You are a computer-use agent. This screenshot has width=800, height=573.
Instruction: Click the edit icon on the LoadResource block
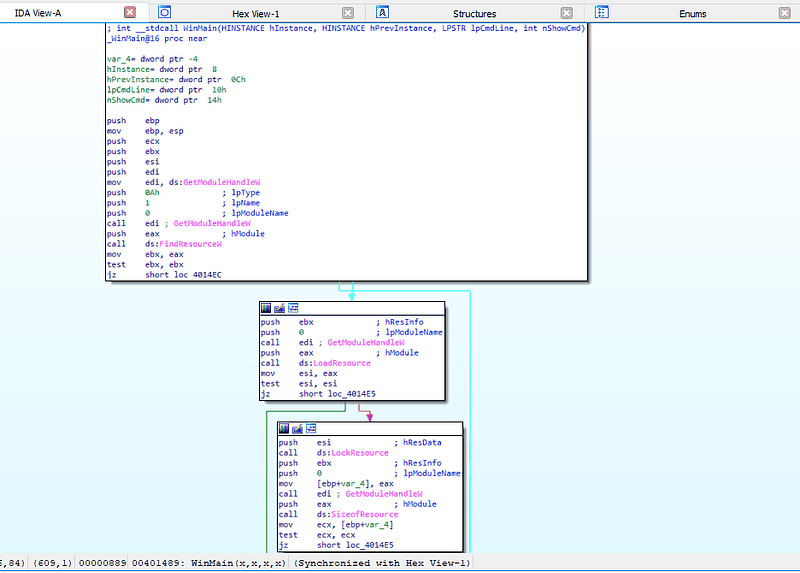tap(279, 308)
